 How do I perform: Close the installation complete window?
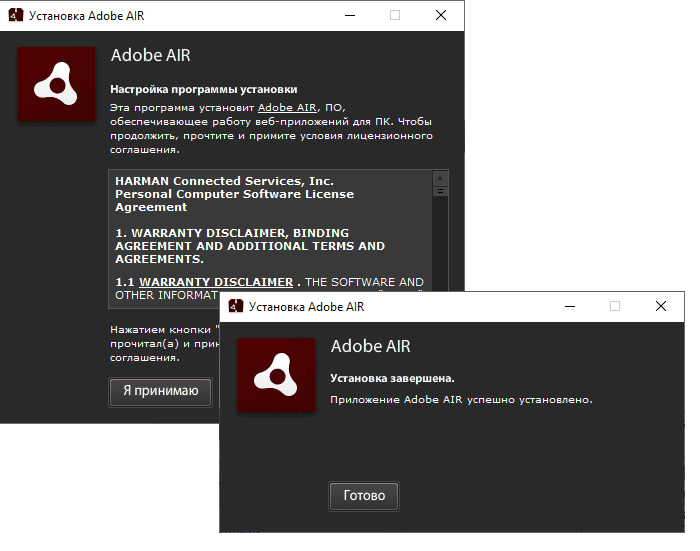pos(661,306)
